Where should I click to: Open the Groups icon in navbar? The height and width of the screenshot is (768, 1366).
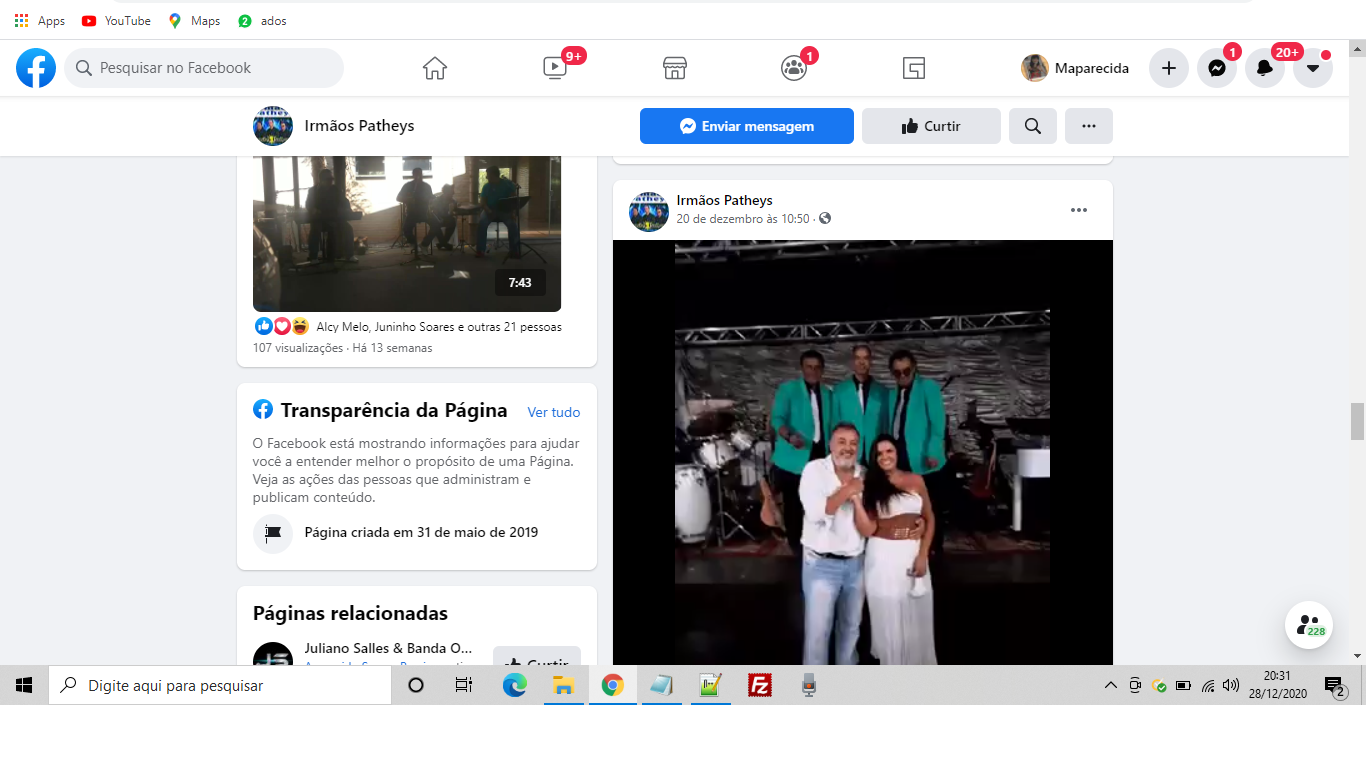pyautogui.click(x=794, y=68)
